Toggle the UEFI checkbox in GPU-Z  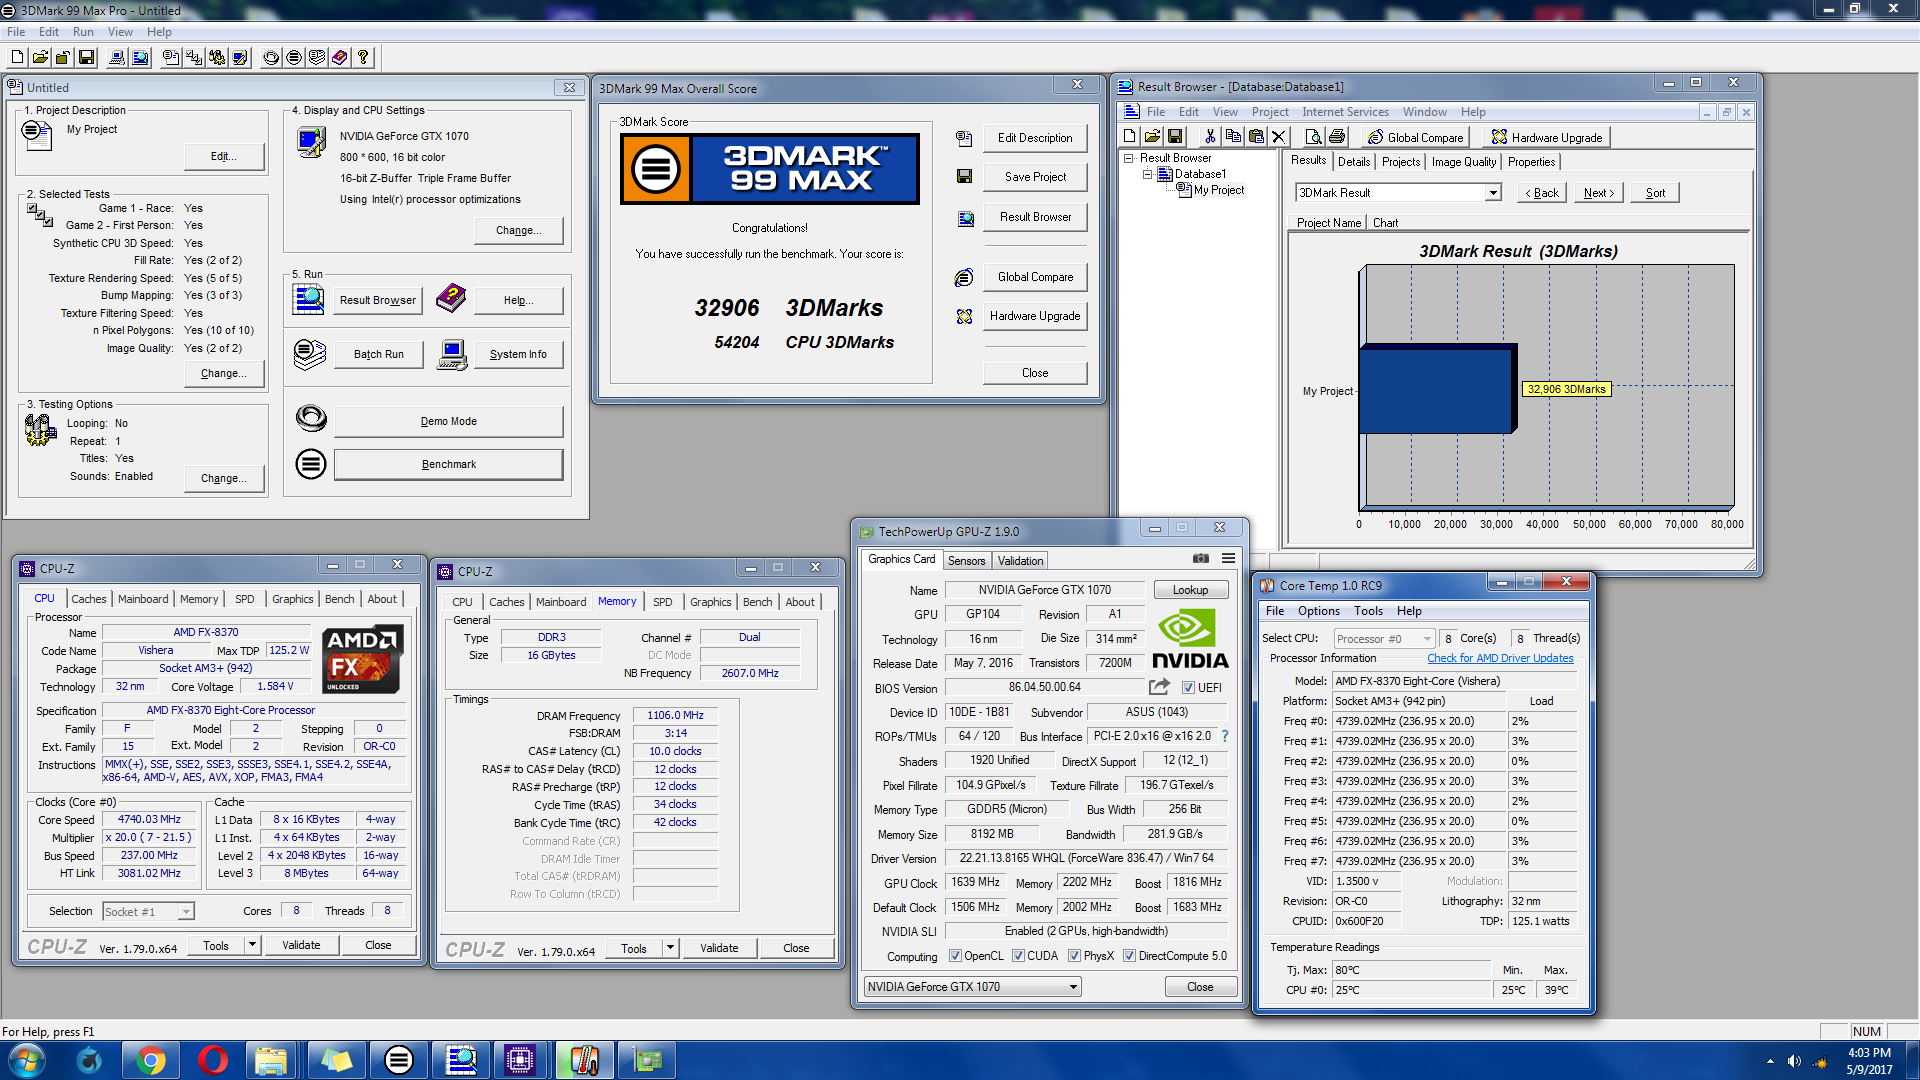[x=1188, y=688]
